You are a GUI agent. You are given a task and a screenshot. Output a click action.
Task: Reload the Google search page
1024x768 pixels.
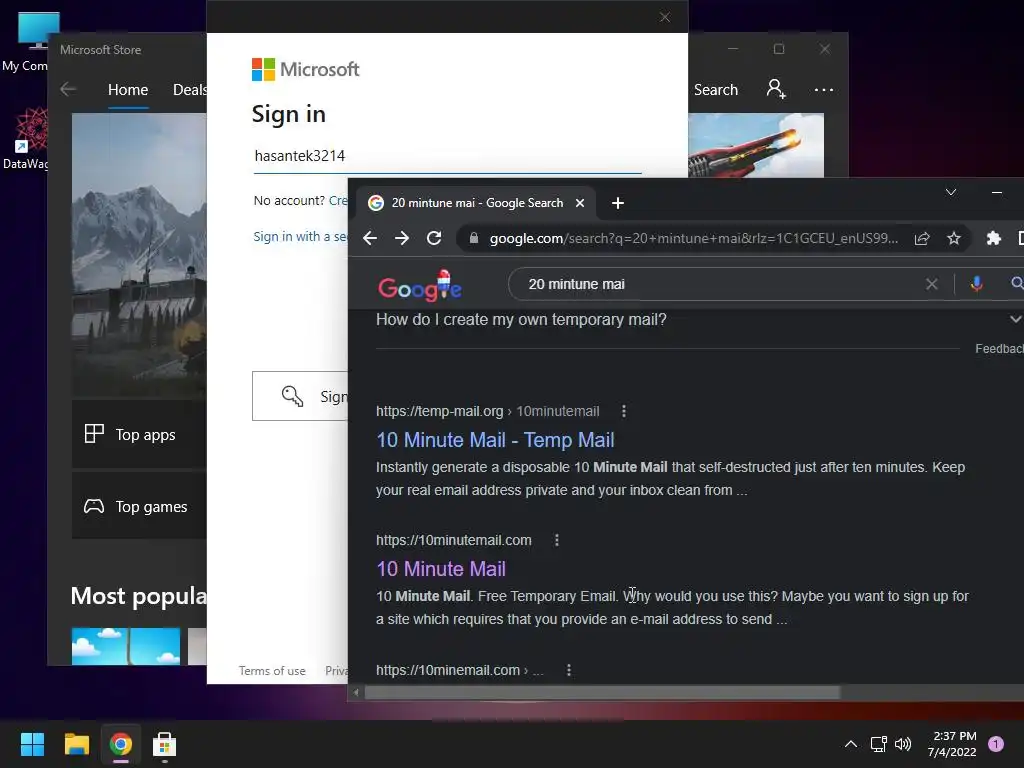point(434,238)
